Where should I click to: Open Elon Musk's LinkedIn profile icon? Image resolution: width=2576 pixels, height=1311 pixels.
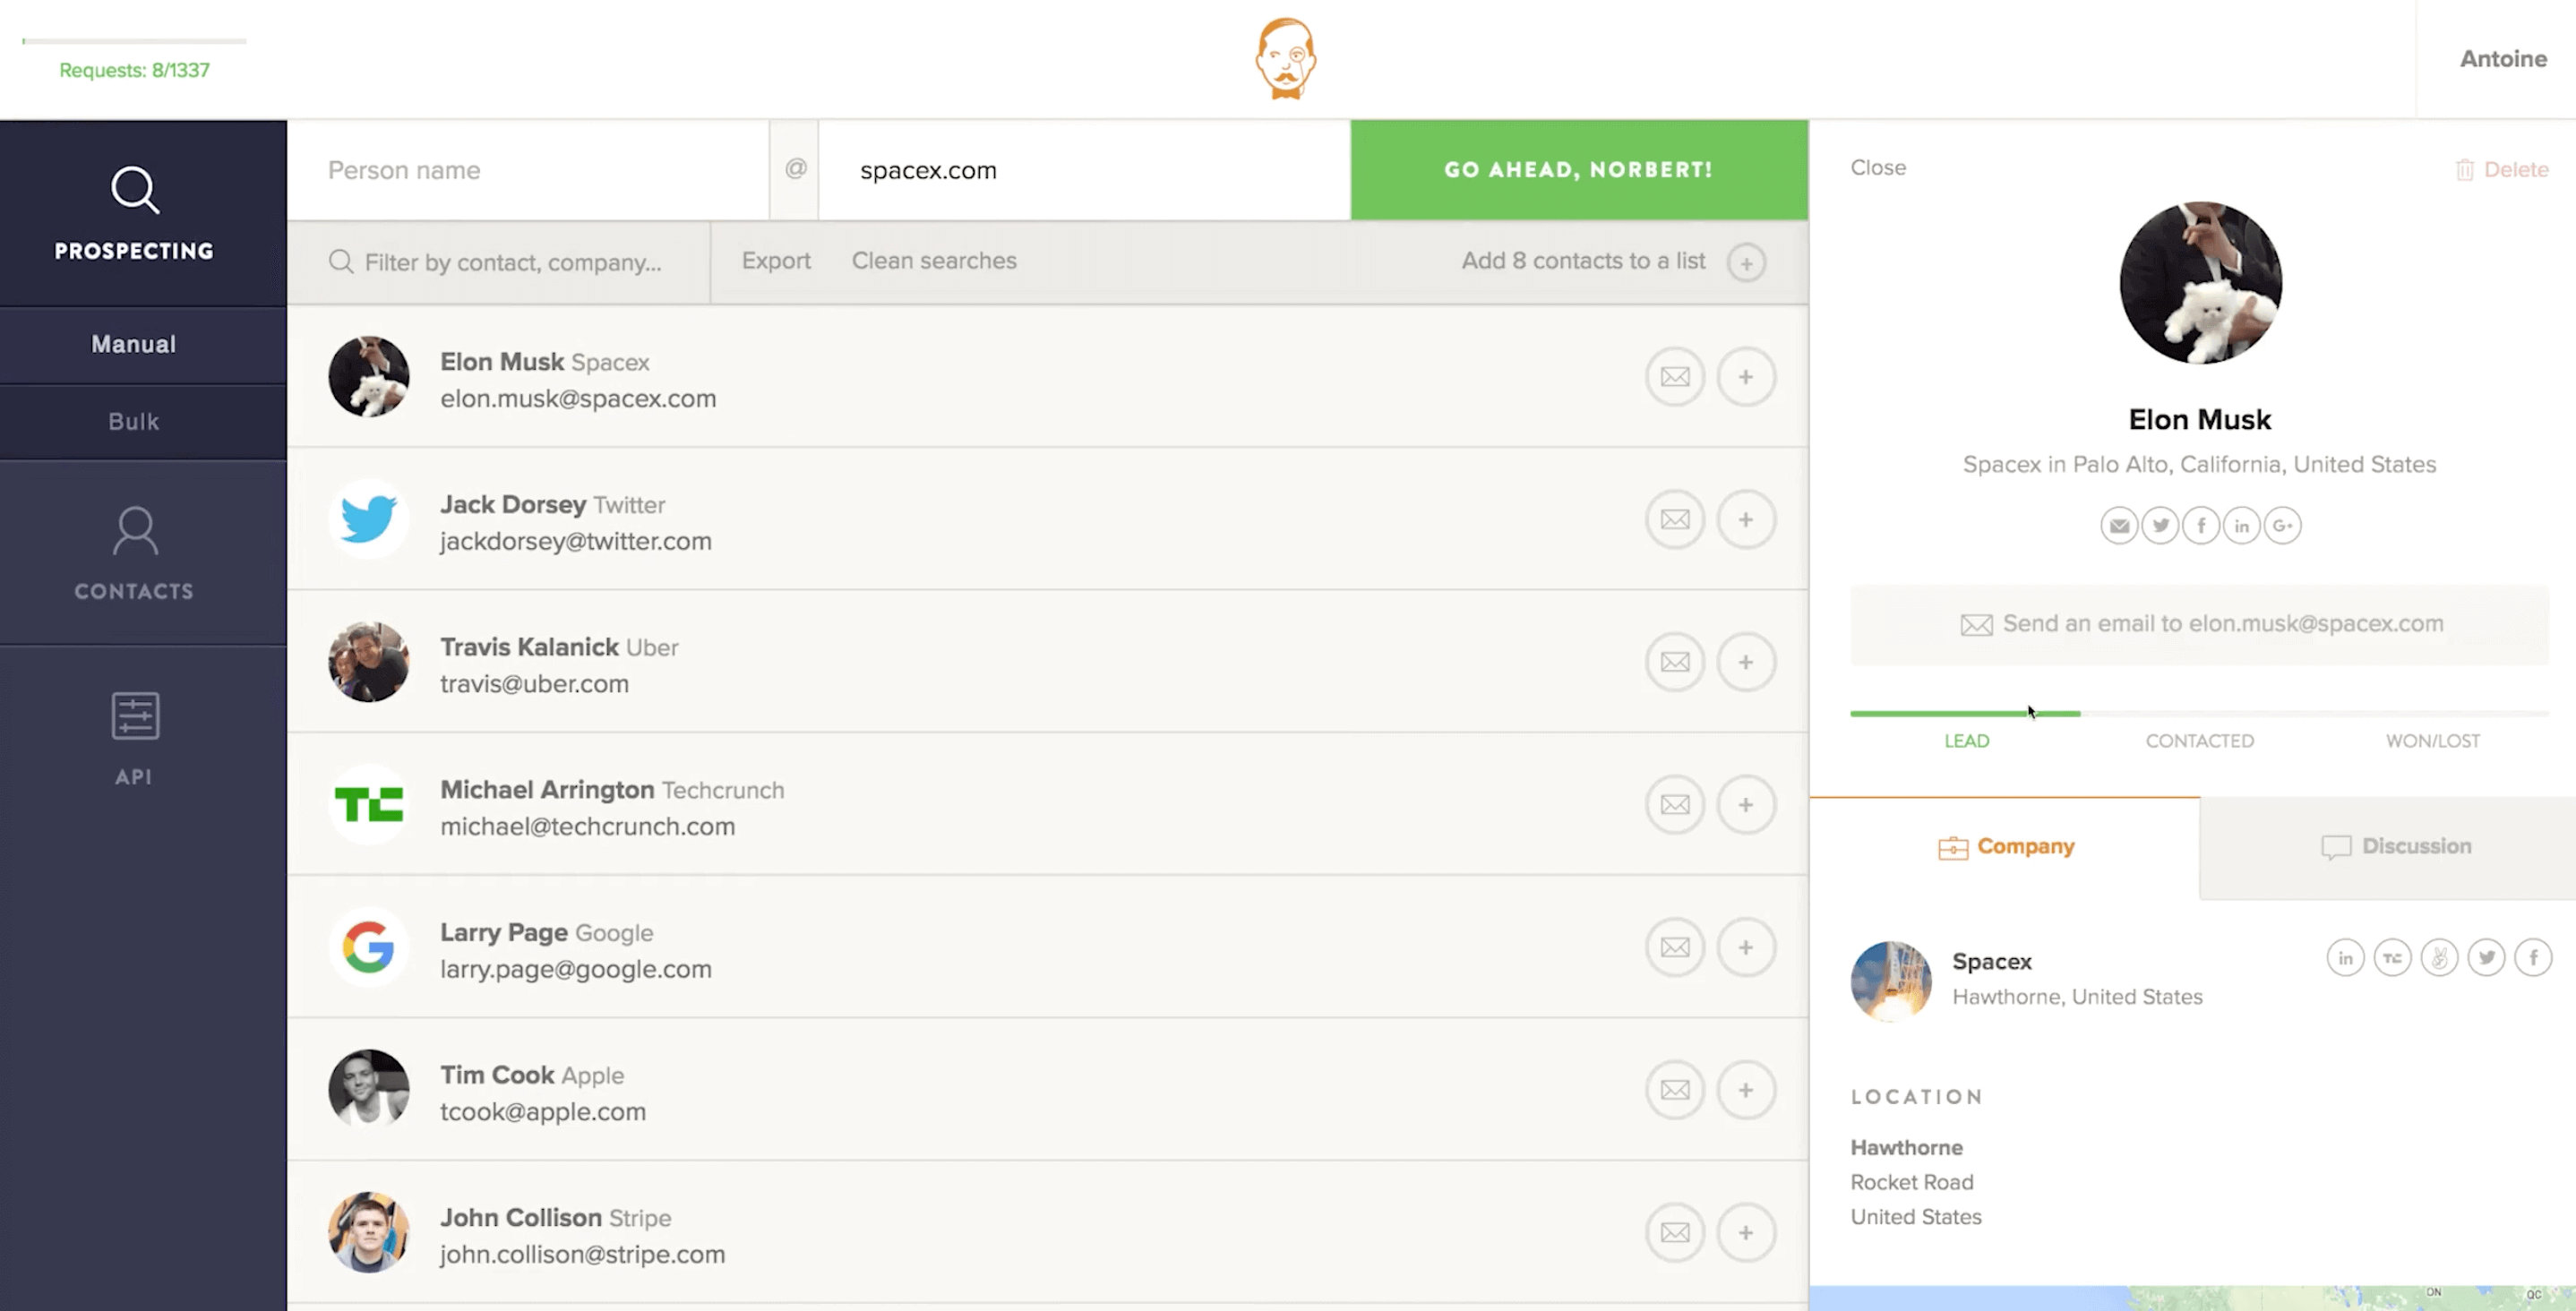click(x=2242, y=526)
